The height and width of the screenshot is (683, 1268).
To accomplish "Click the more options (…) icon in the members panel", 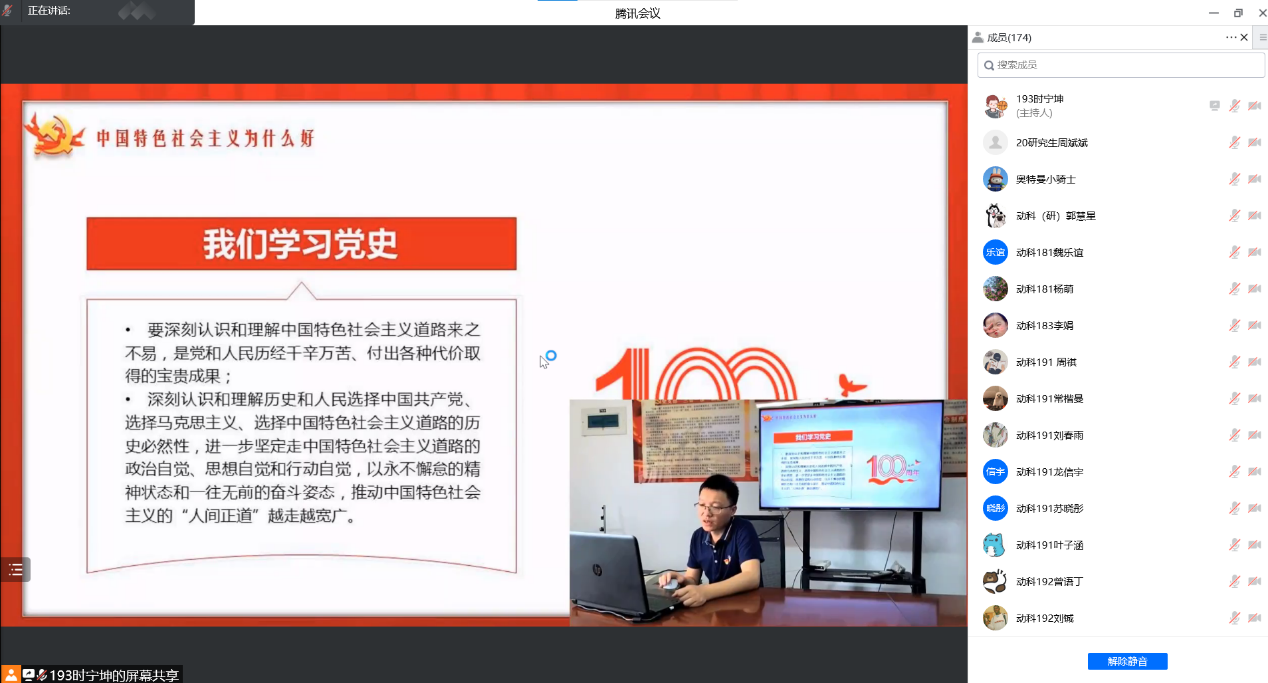I will coord(1231,37).
